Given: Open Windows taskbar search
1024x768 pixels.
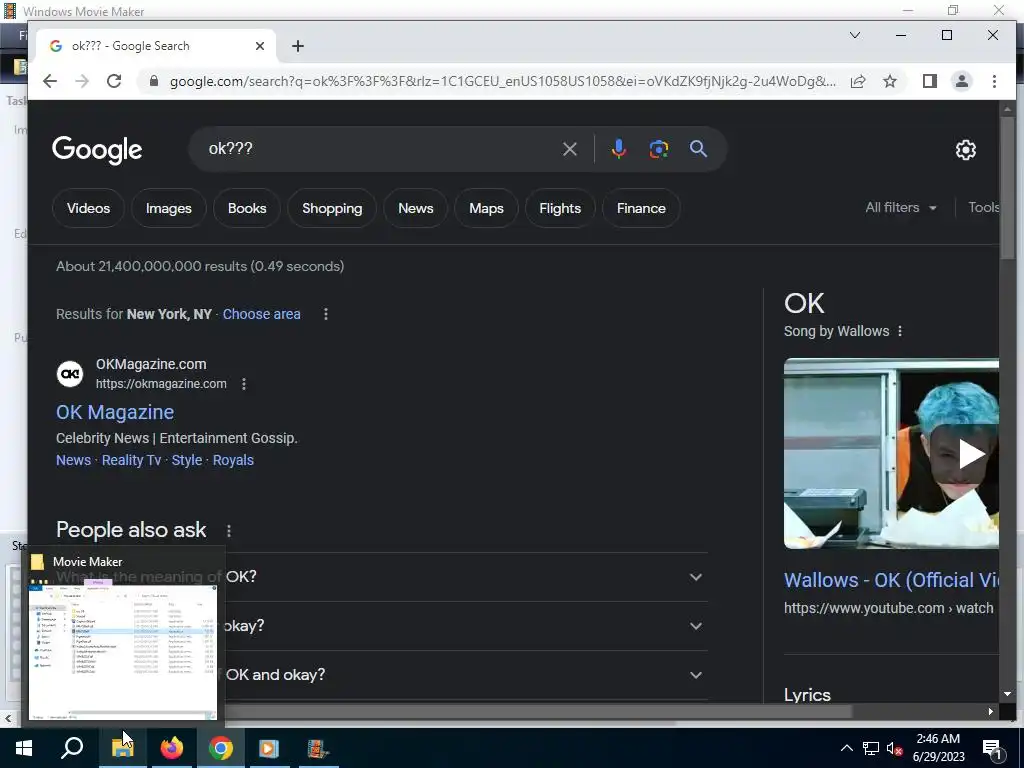Looking at the screenshot, I should click(x=72, y=748).
